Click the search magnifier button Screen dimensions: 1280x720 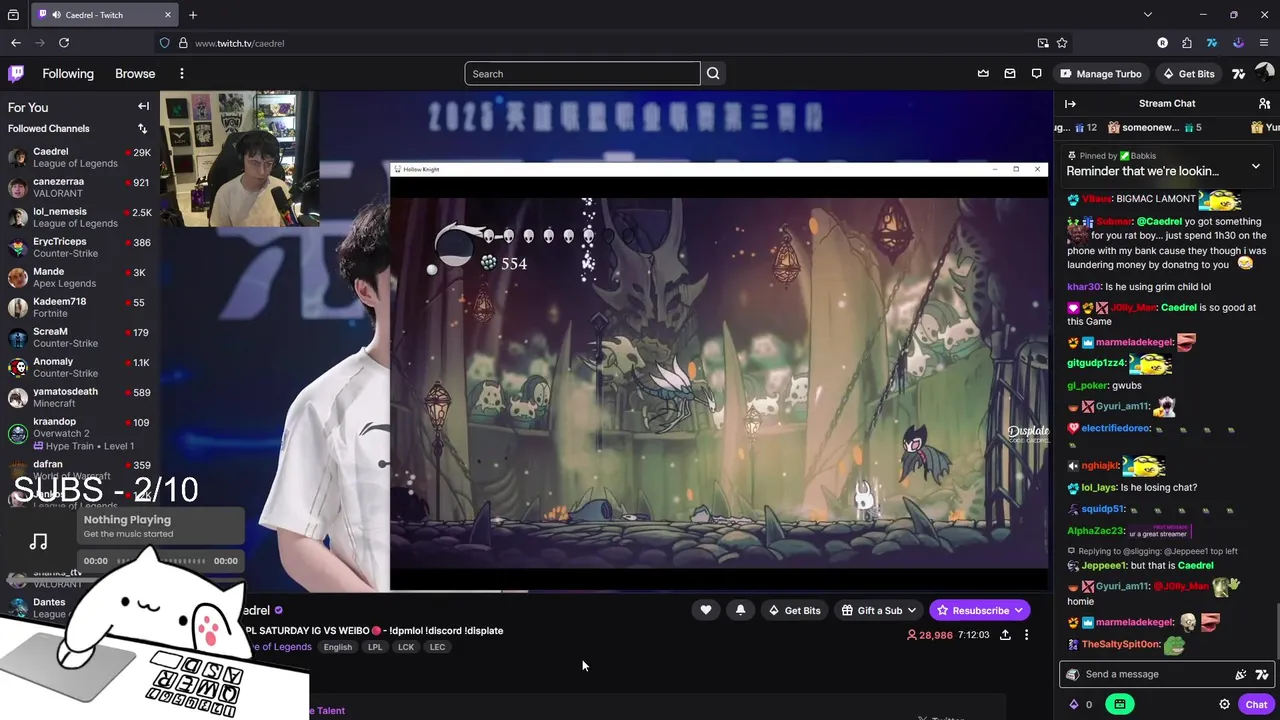pos(713,74)
